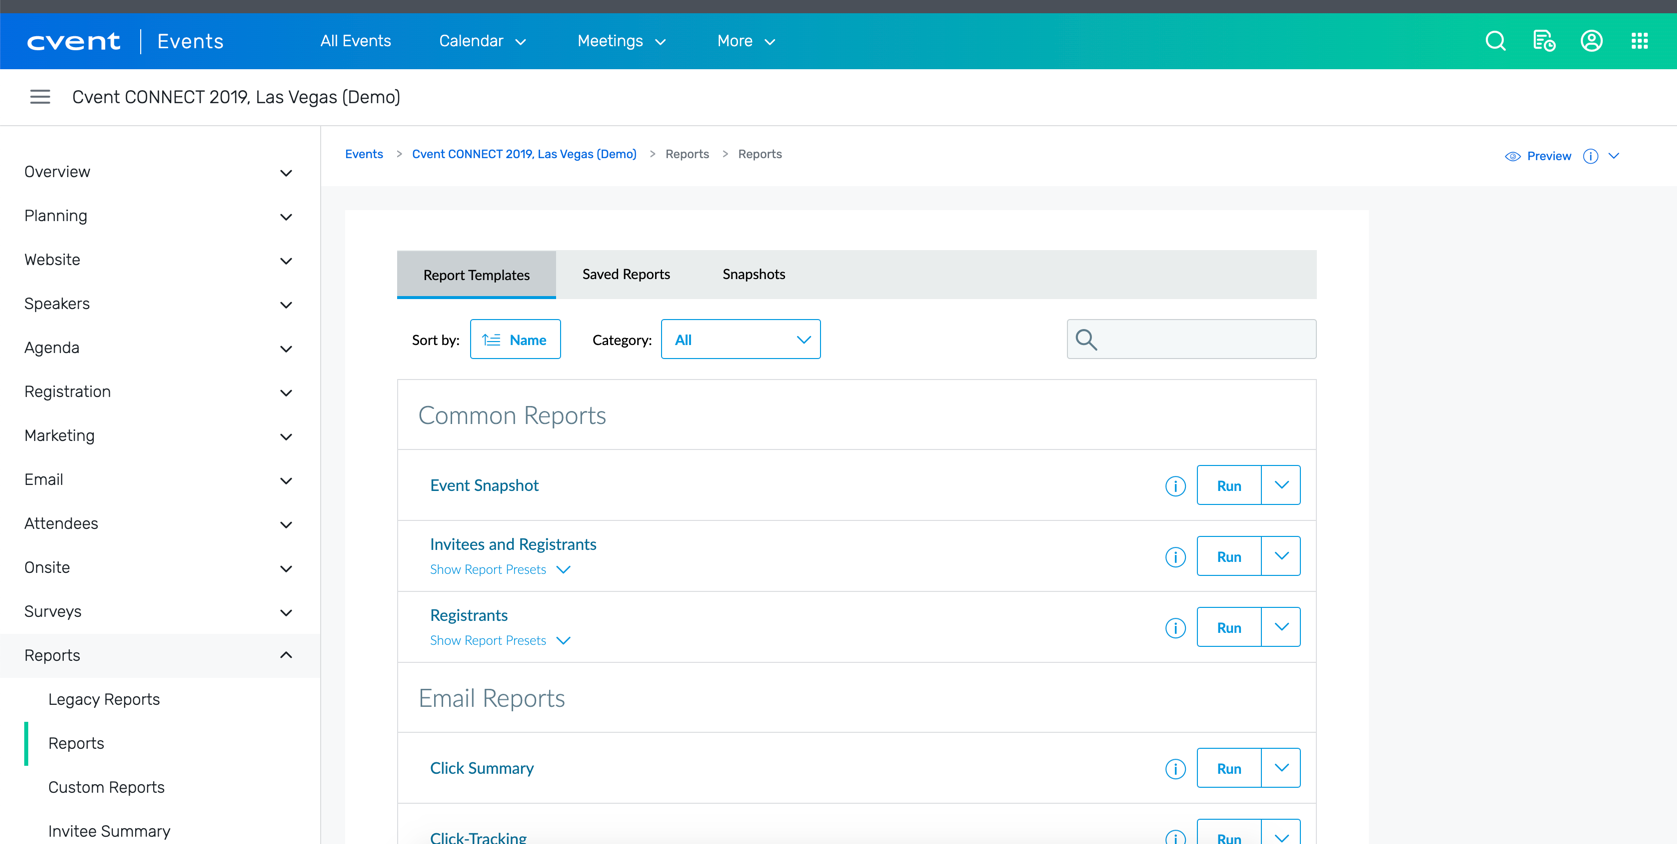This screenshot has width=1677, height=844.
Task: Show info for Event Snapshot report
Action: coord(1175,486)
